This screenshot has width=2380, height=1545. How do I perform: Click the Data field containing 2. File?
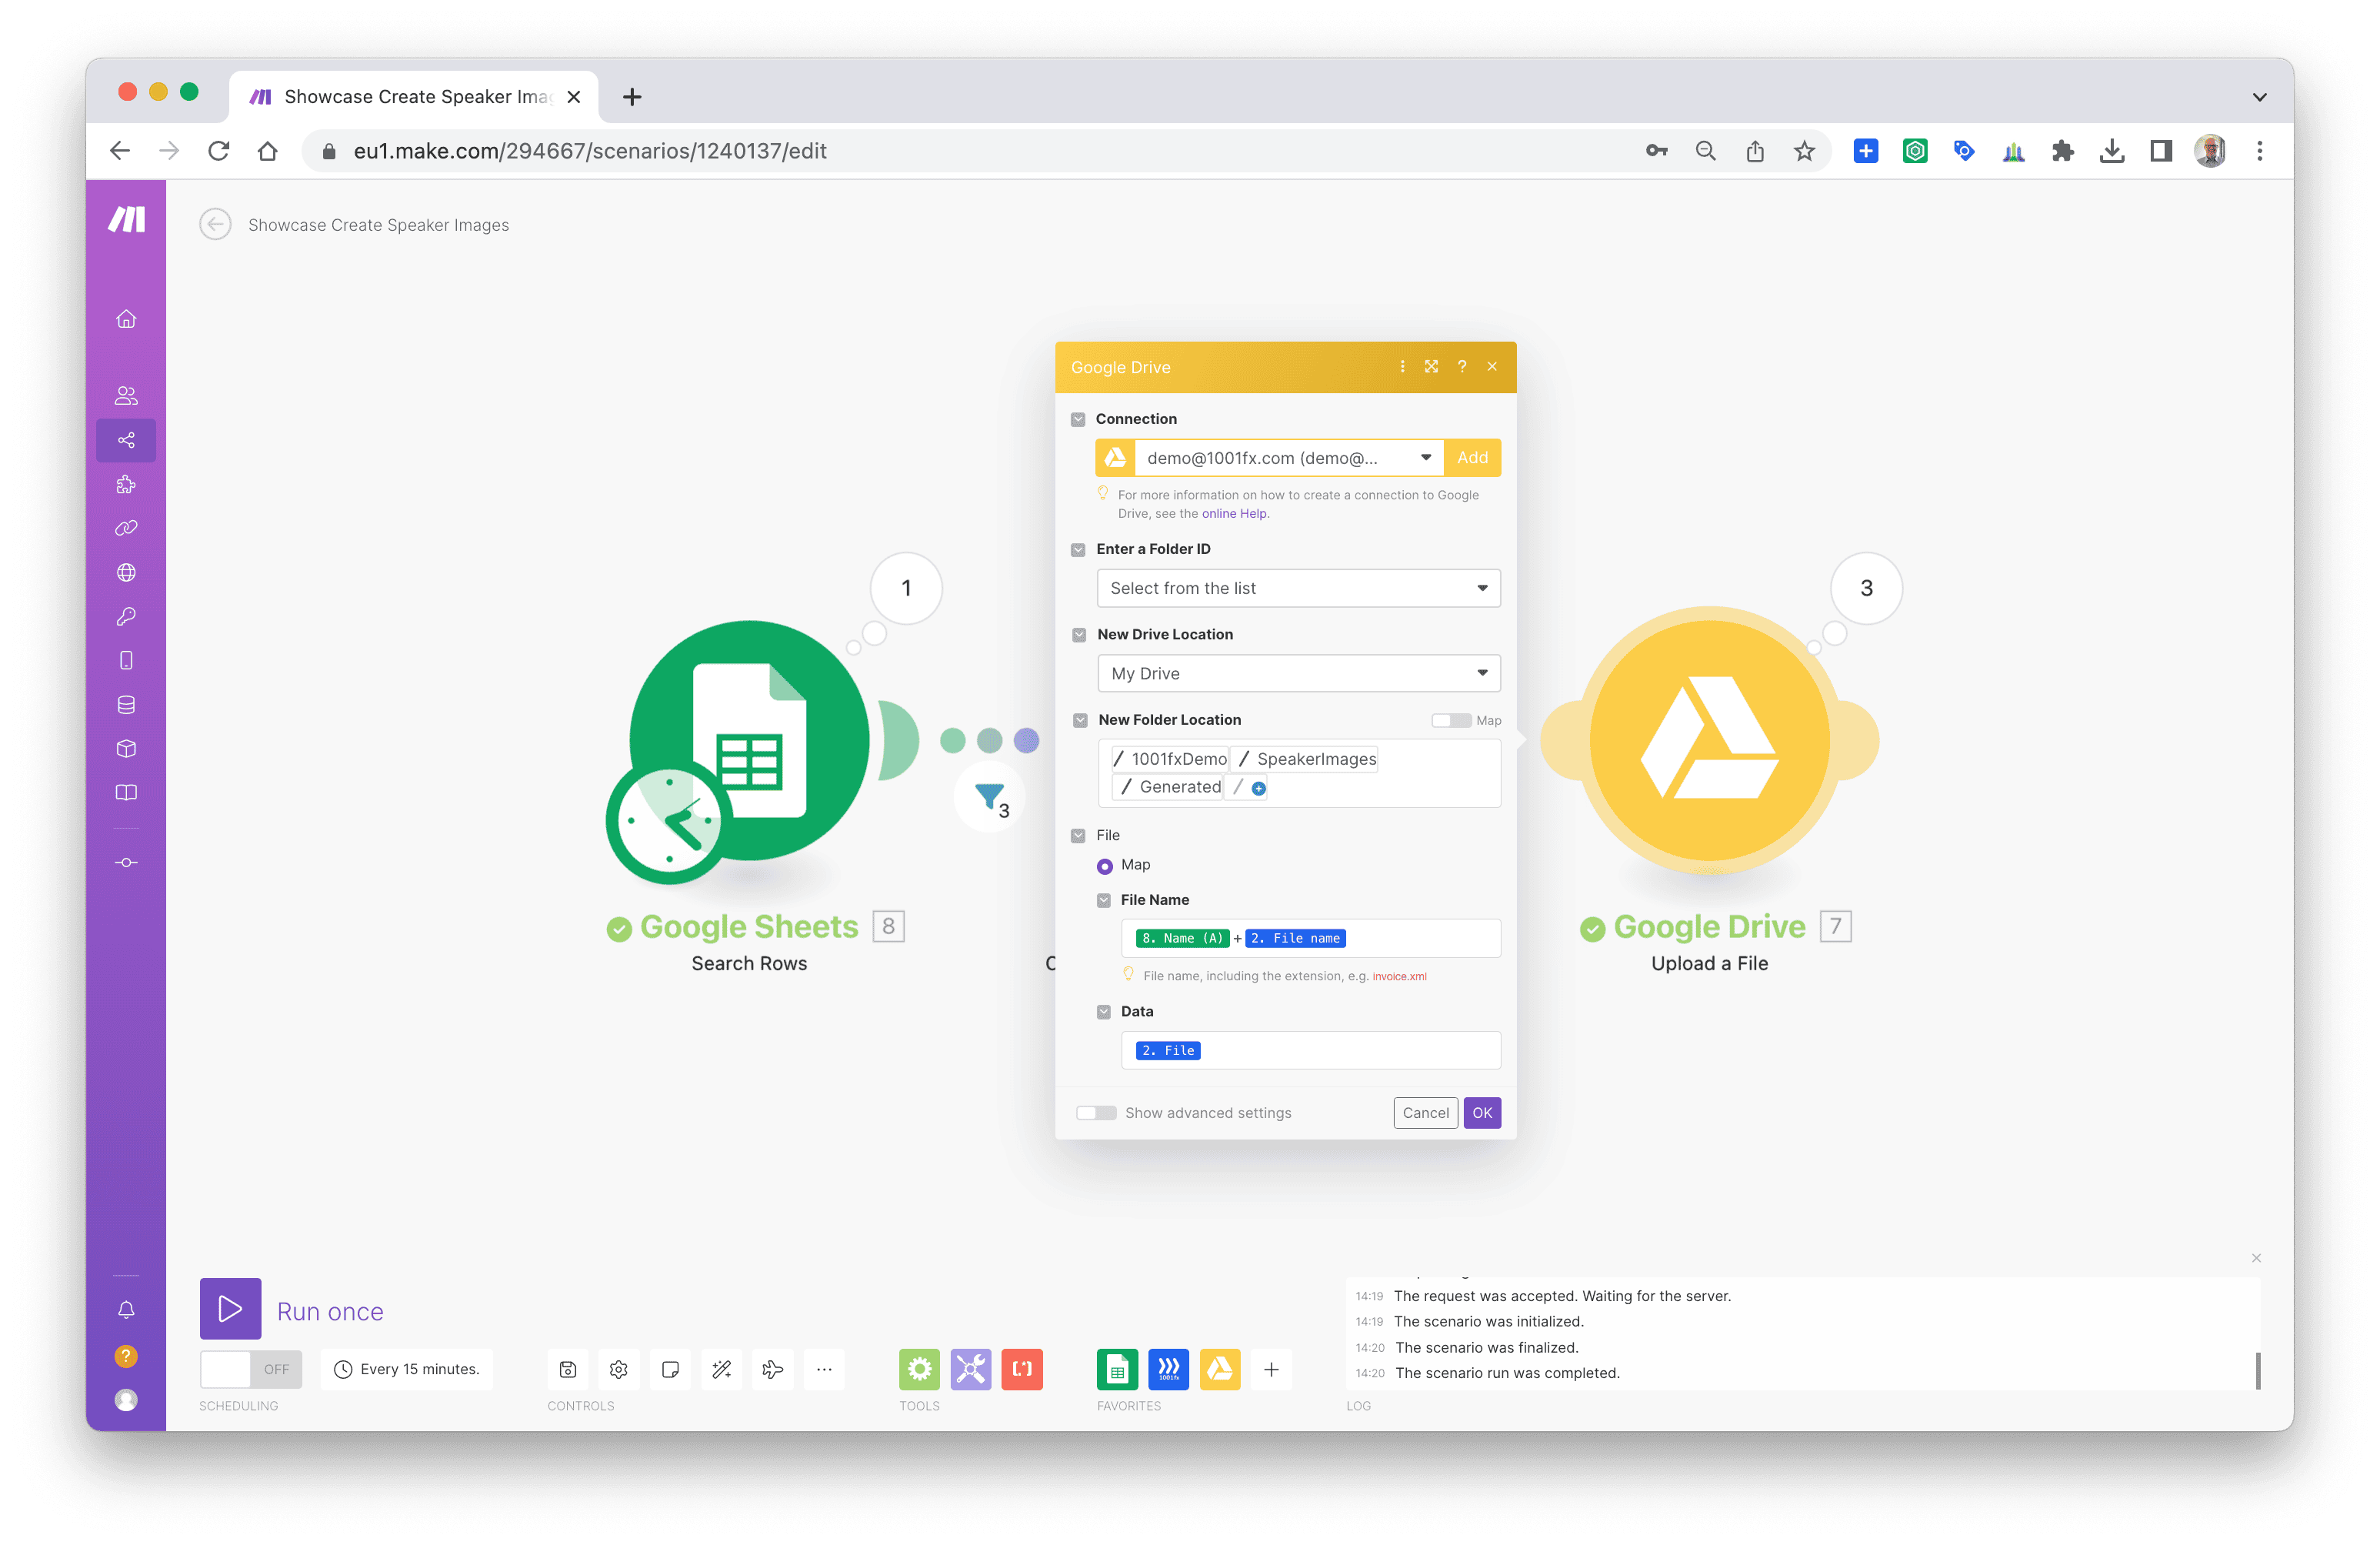coord(1310,1050)
